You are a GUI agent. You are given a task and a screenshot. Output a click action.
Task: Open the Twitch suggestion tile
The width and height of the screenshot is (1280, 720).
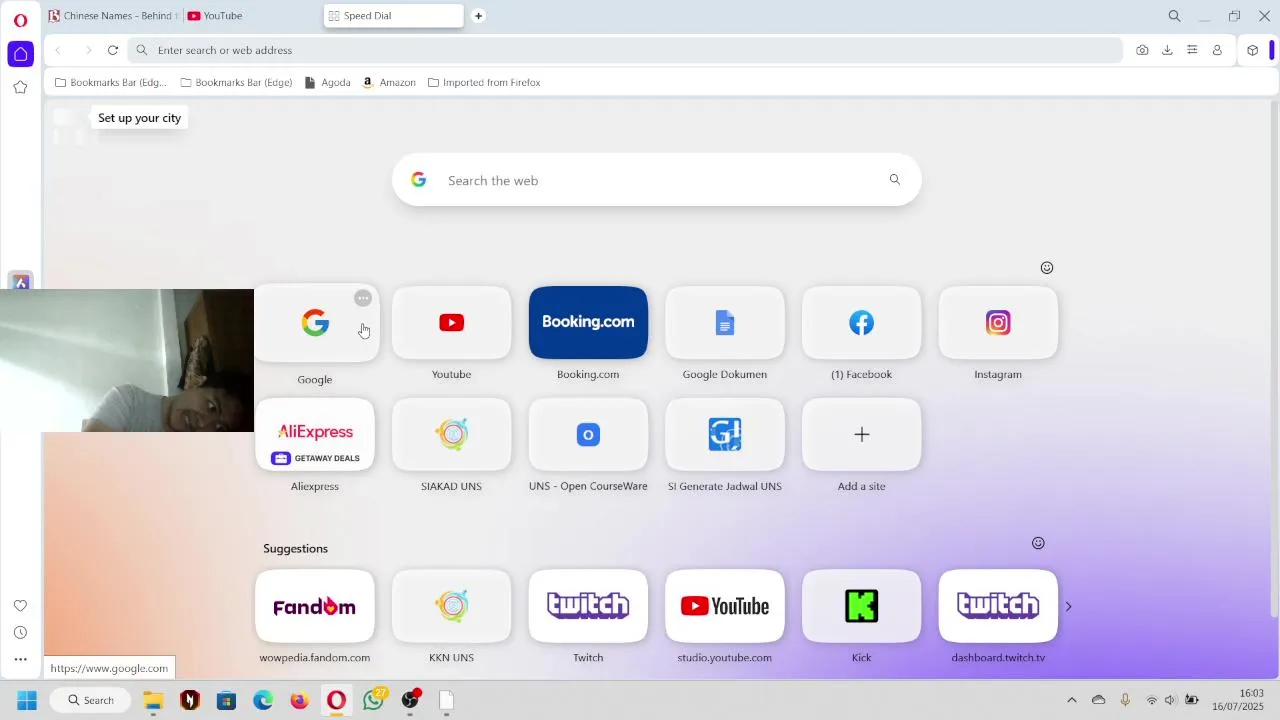pyautogui.click(x=588, y=606)
